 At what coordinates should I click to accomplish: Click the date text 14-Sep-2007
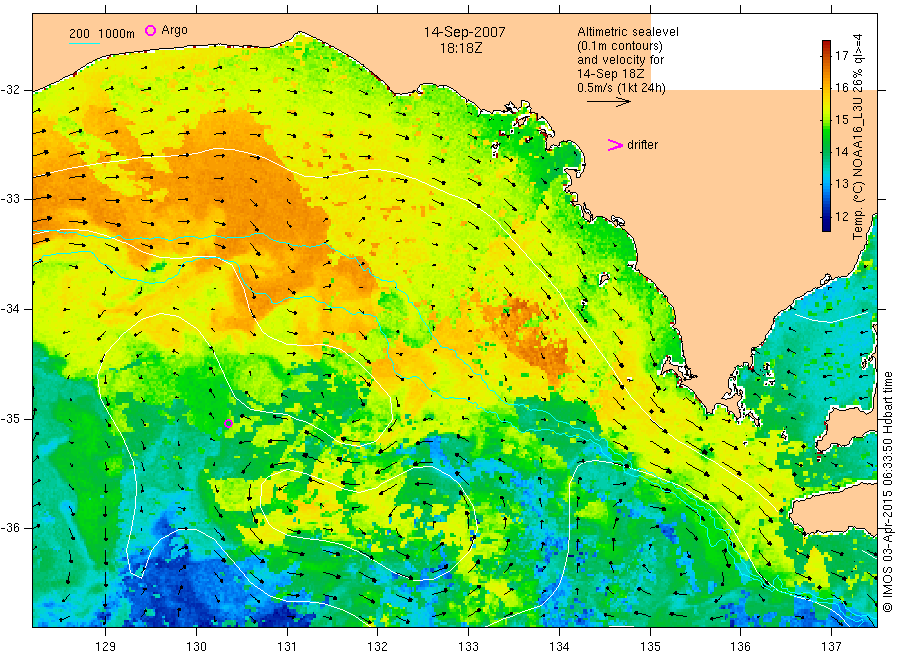(464, 32)
